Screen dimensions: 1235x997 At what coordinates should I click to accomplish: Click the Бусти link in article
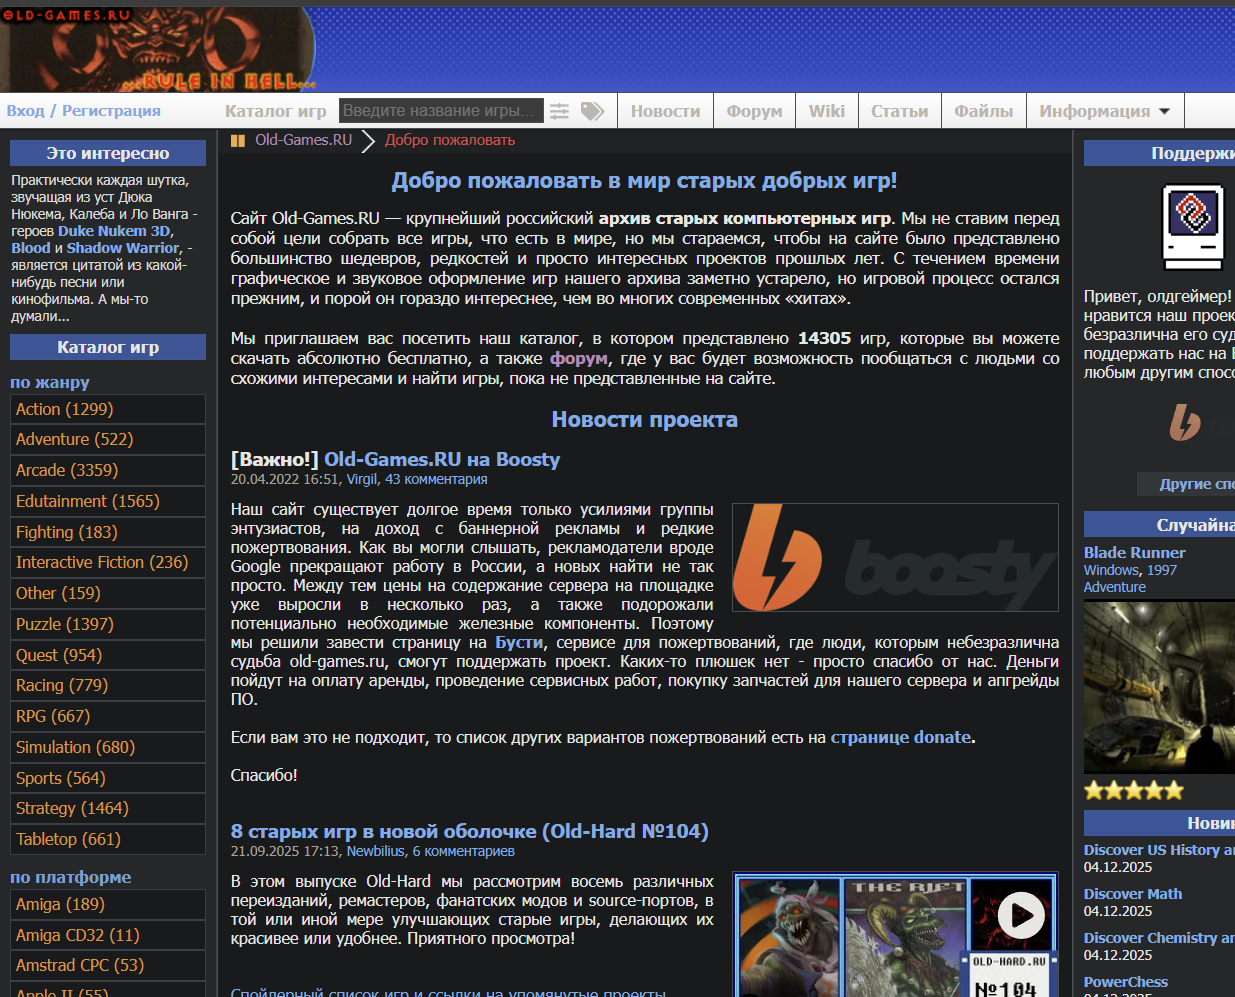click(519, 643)
